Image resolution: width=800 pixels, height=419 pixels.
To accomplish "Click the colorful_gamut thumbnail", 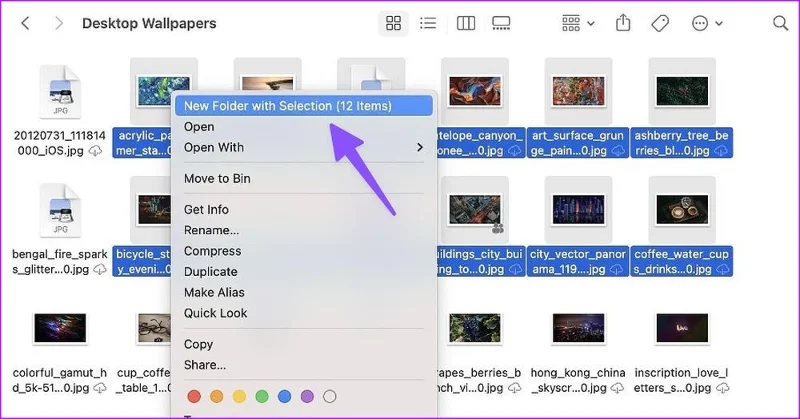I will tap(60, 328).
